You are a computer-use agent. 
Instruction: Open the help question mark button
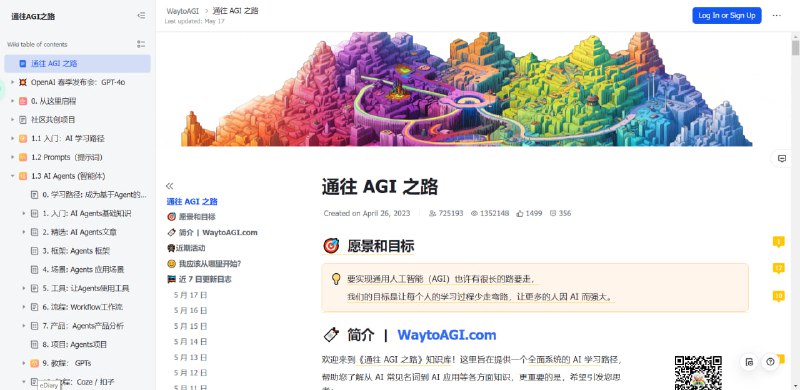point(770,362)
